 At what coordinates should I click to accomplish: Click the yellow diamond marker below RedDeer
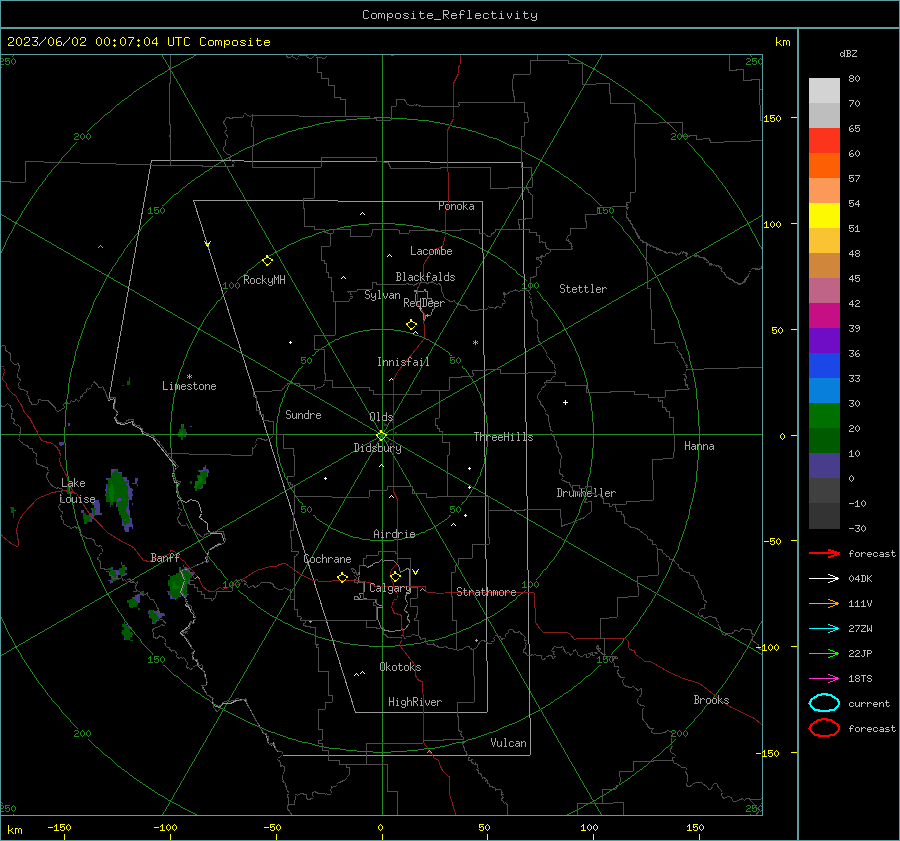click(x=412, y=325)
